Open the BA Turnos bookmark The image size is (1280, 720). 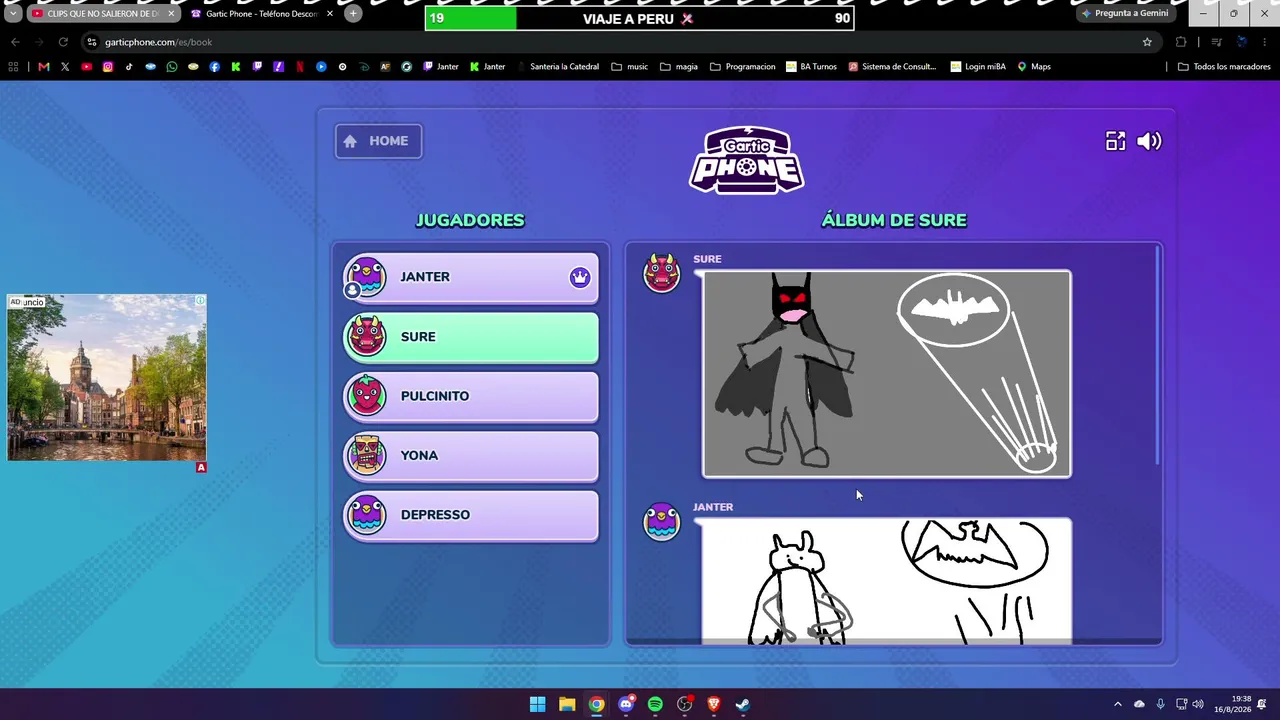coord(811,67)
